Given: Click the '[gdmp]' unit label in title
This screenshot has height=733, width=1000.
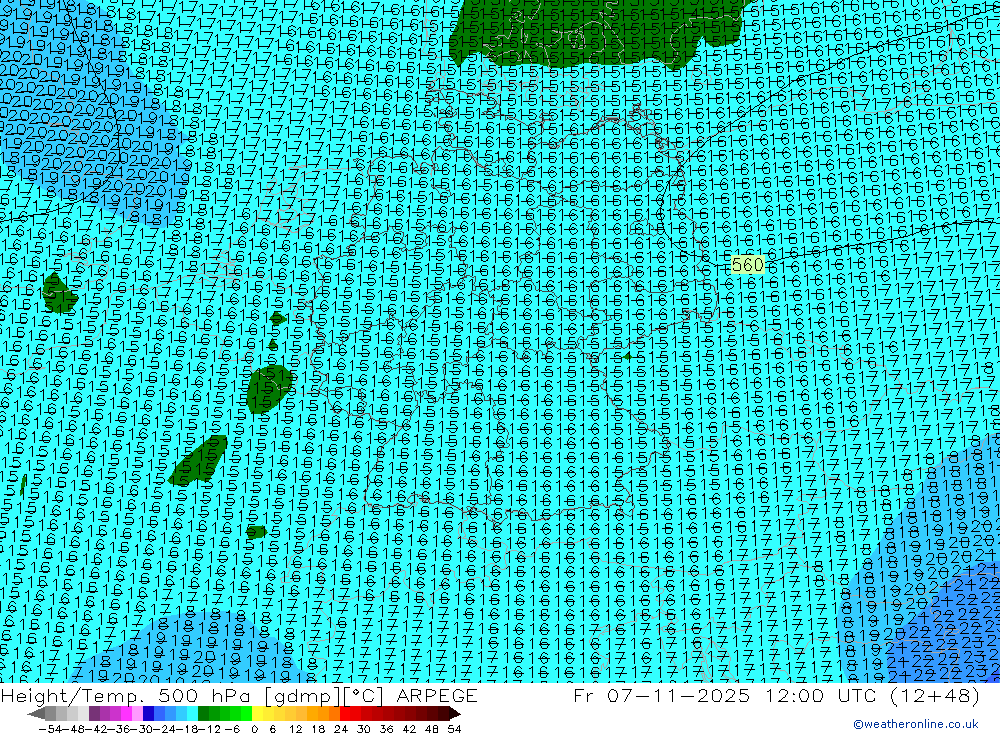Looking at the screenshot, I should [303, 695].
